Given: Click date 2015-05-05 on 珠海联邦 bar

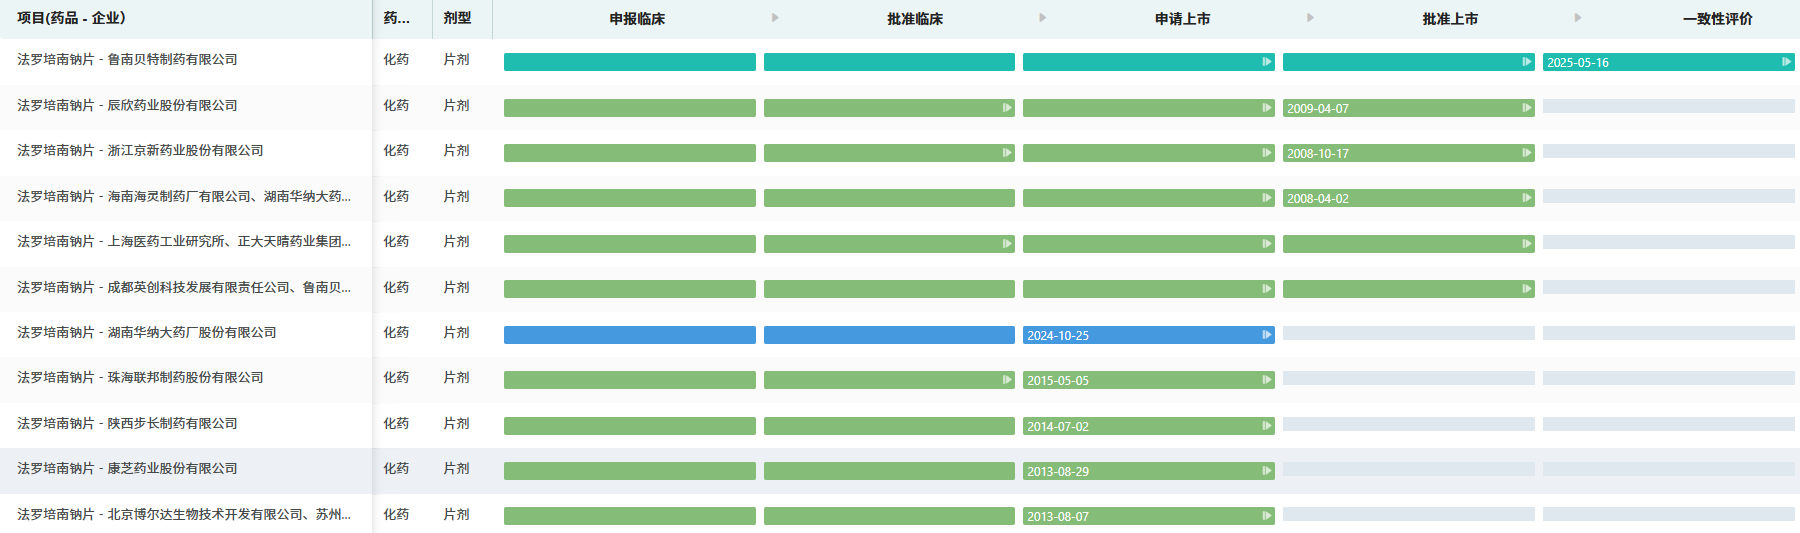Looking at the screenshot, I should point(1058,381).
